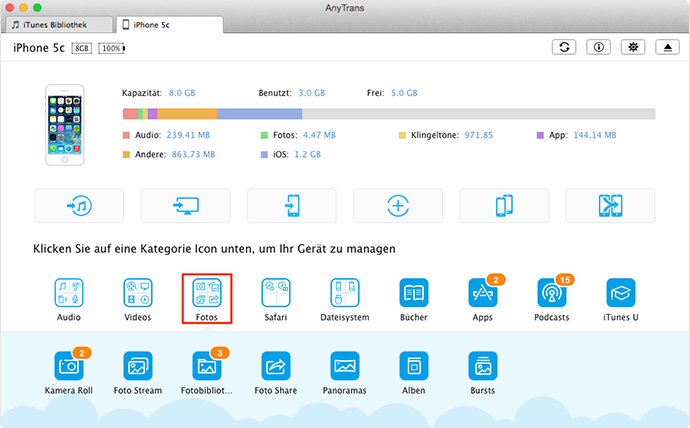Open the Videos category
Viewport: 690px width, 428px height.
click(x=138, y=293)
